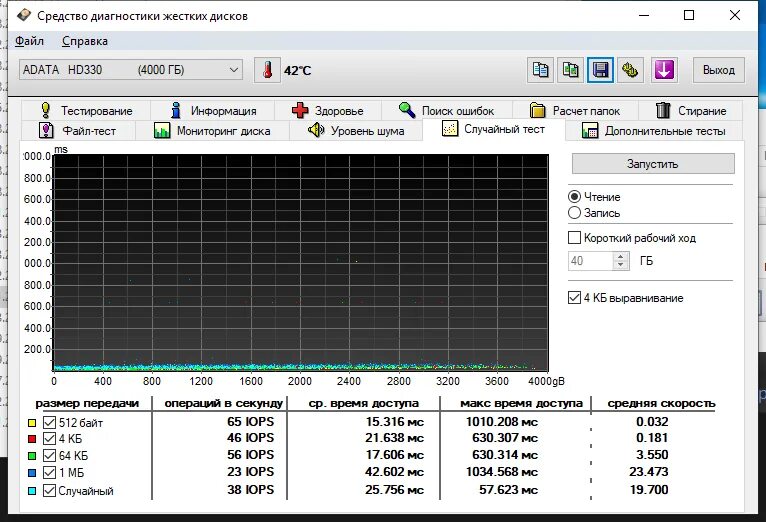The width and height of the screenshot is (766, 522).
Task: Uncheck the 1 МБ checkbox
Action: [49, 473]
